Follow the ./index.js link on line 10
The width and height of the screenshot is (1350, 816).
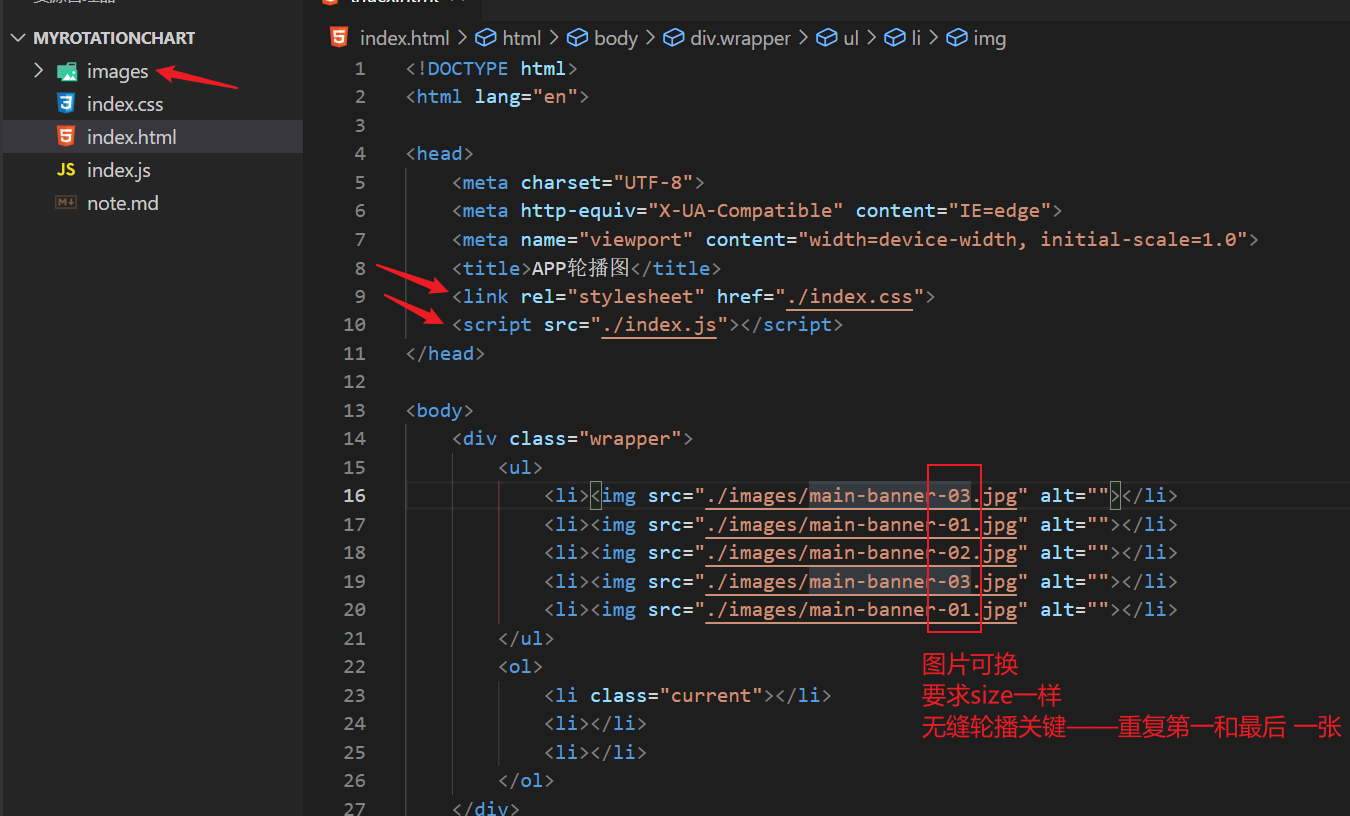point(658,325)
